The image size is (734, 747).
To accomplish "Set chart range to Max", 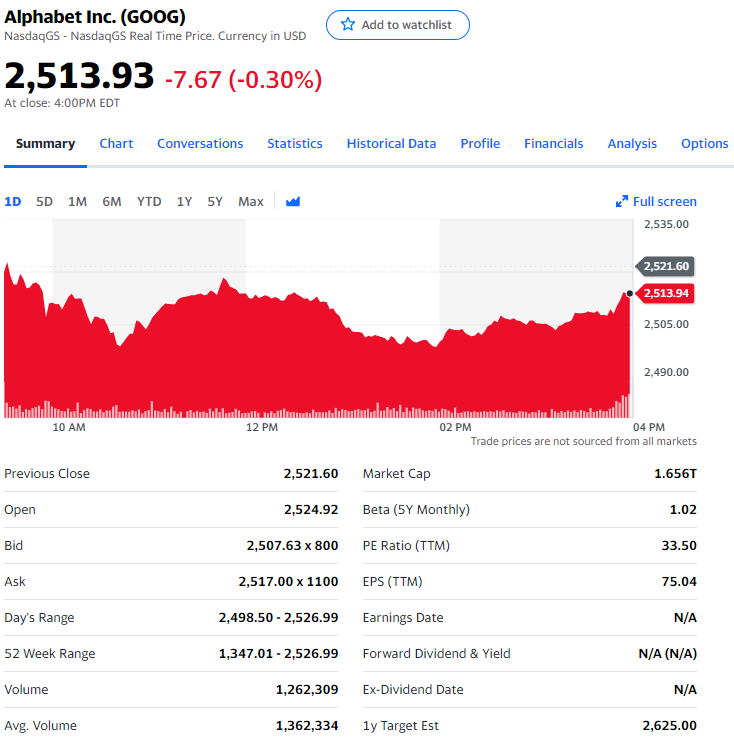I will tap(251, 202).
